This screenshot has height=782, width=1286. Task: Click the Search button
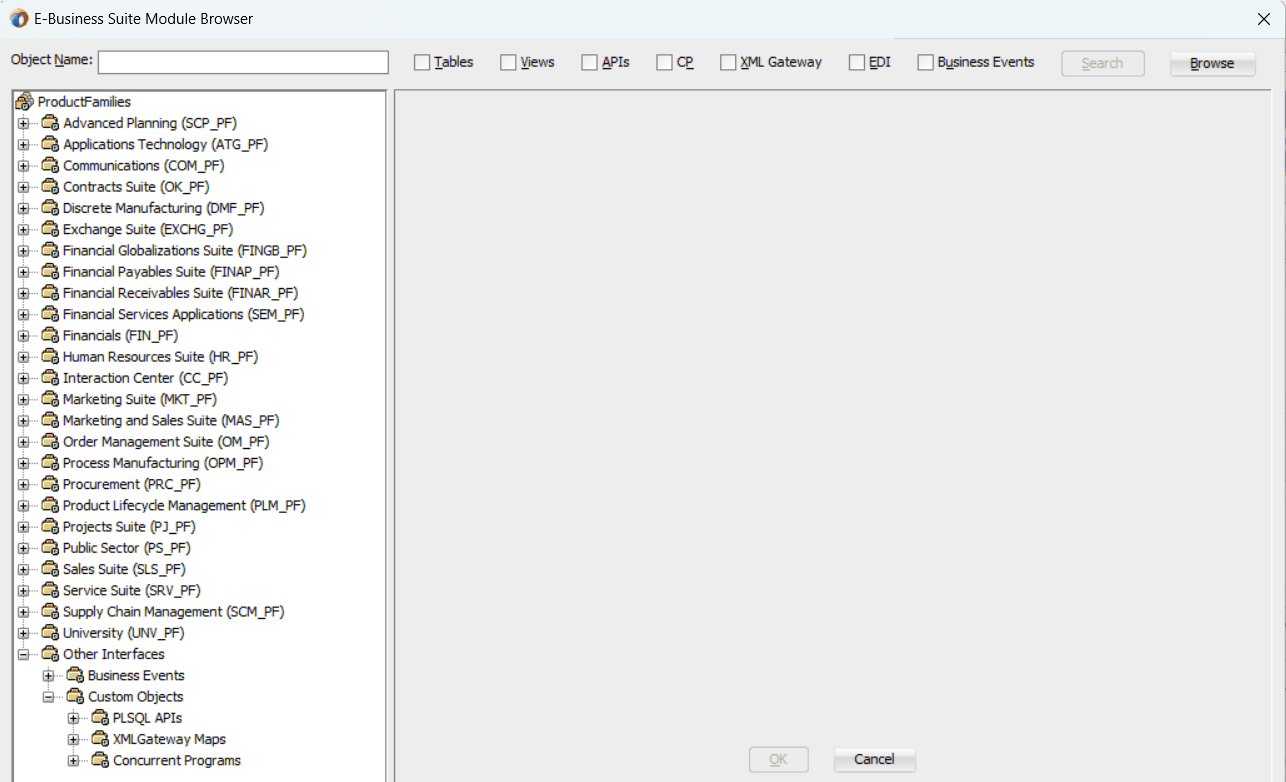point(1102,63)
